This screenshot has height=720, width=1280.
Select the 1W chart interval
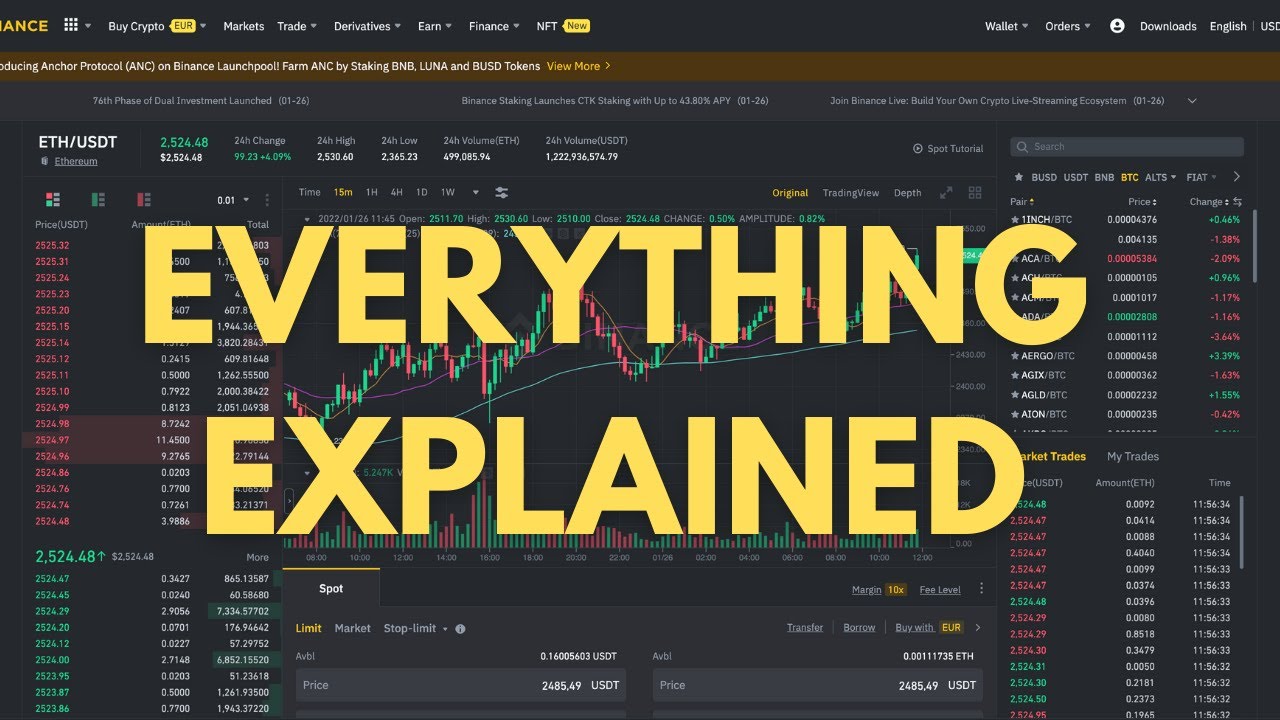click(448, 192)
